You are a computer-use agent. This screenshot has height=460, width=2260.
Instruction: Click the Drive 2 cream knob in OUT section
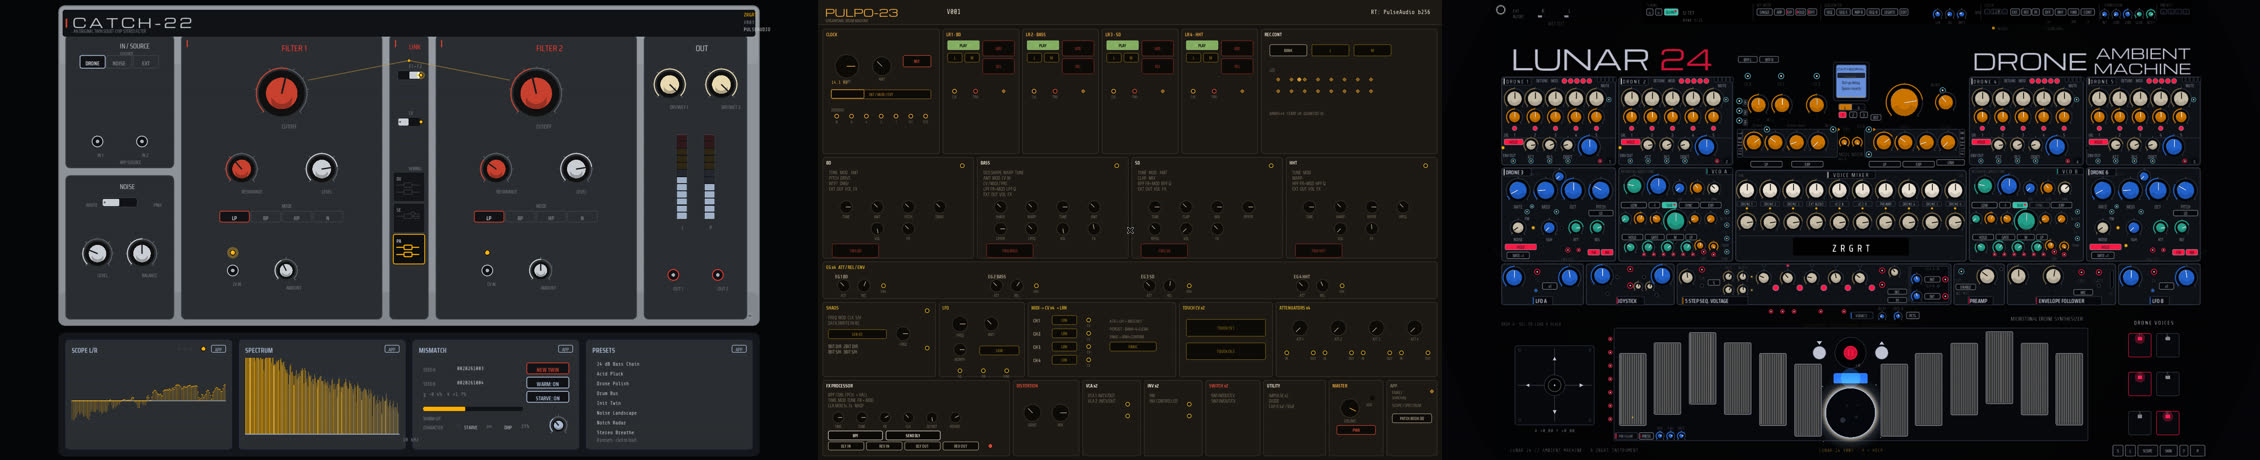(721, 85)
